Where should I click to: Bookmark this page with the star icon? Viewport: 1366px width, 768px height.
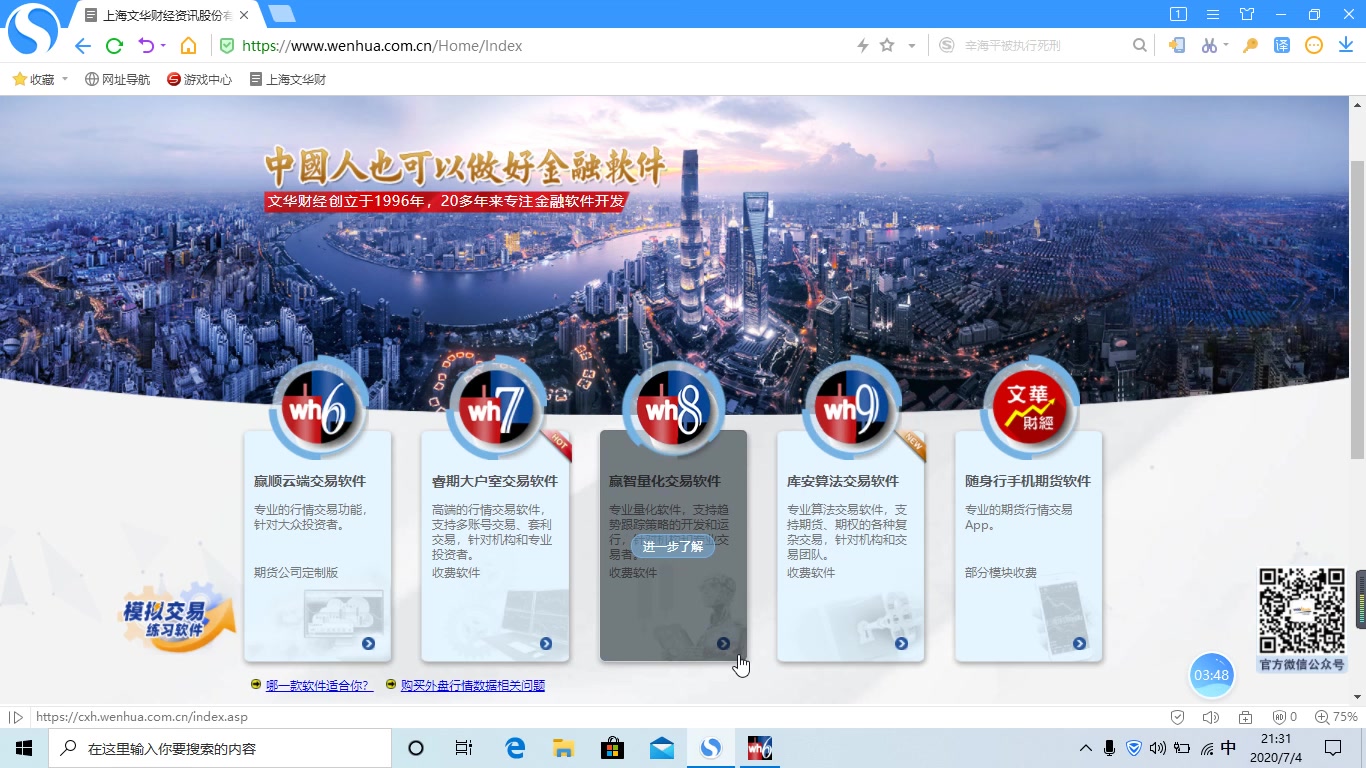click(887, 46)
